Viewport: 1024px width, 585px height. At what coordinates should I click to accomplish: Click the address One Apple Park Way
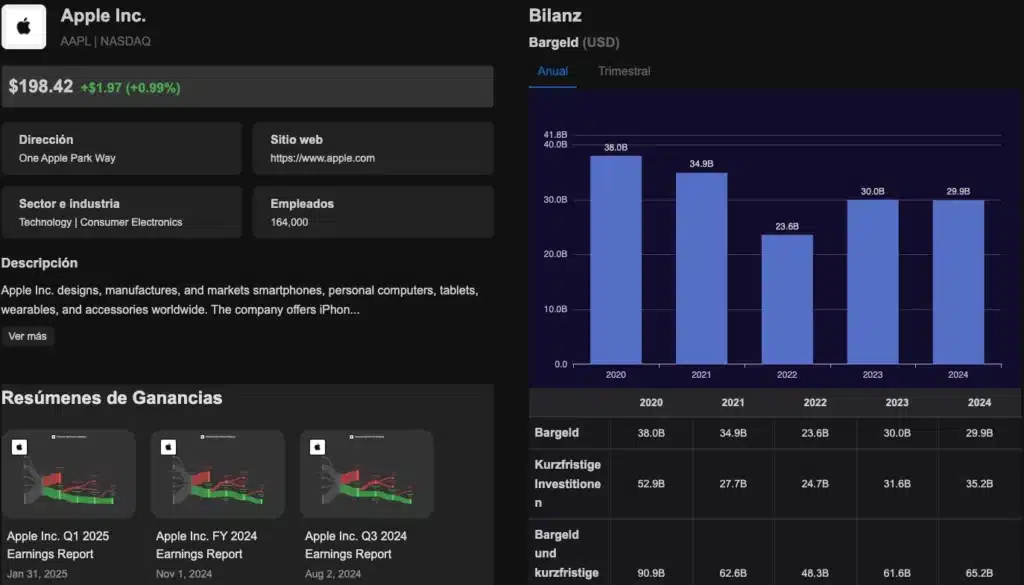coord(67,158)
